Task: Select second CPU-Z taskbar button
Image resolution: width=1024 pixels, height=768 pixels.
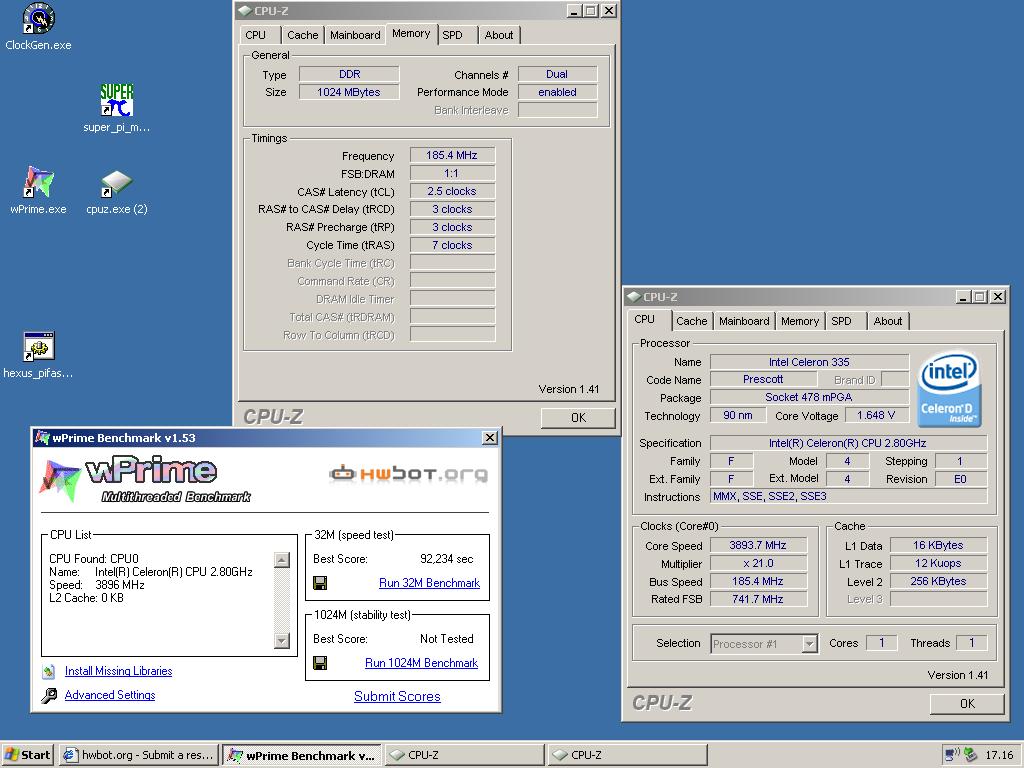Action: [627, 755]
